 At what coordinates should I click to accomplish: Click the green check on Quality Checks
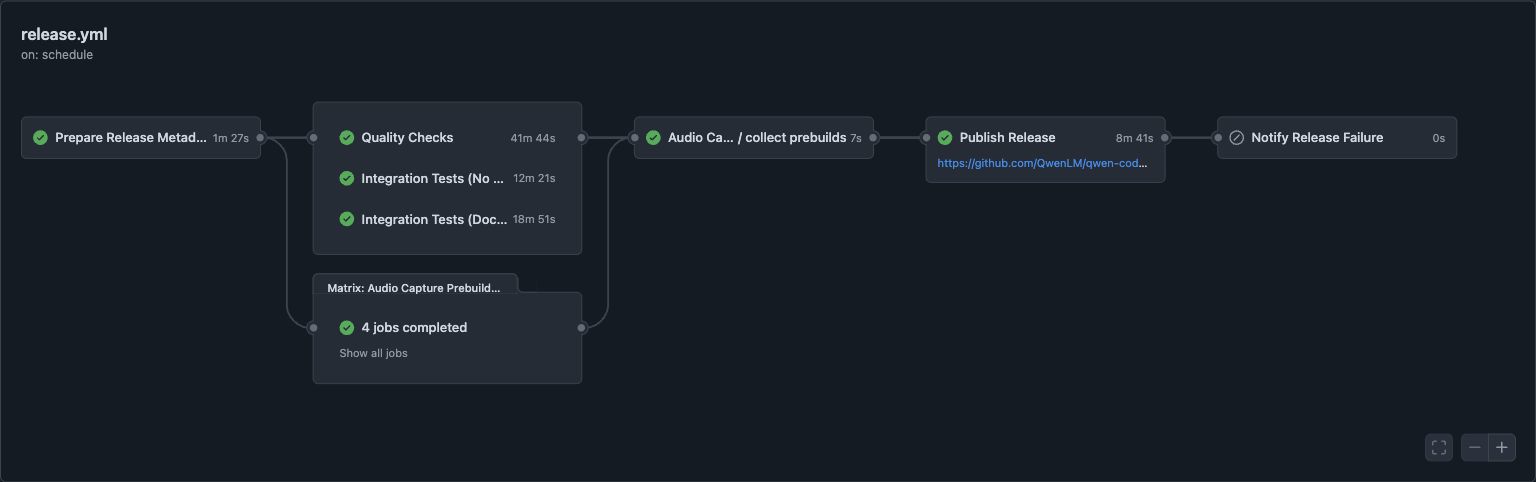pyautogui.click(x=347, y=138)
